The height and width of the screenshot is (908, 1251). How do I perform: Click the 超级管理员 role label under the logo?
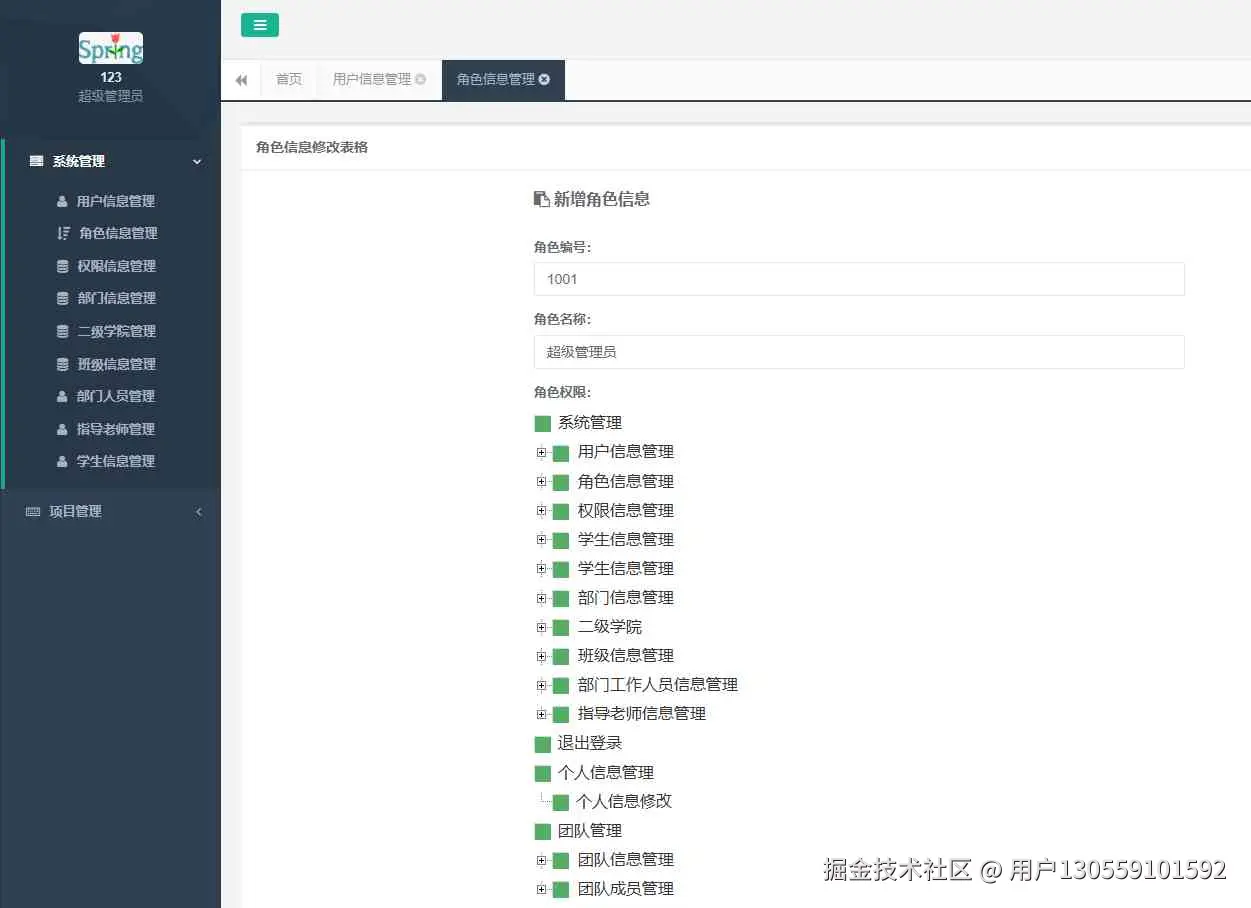111,96
